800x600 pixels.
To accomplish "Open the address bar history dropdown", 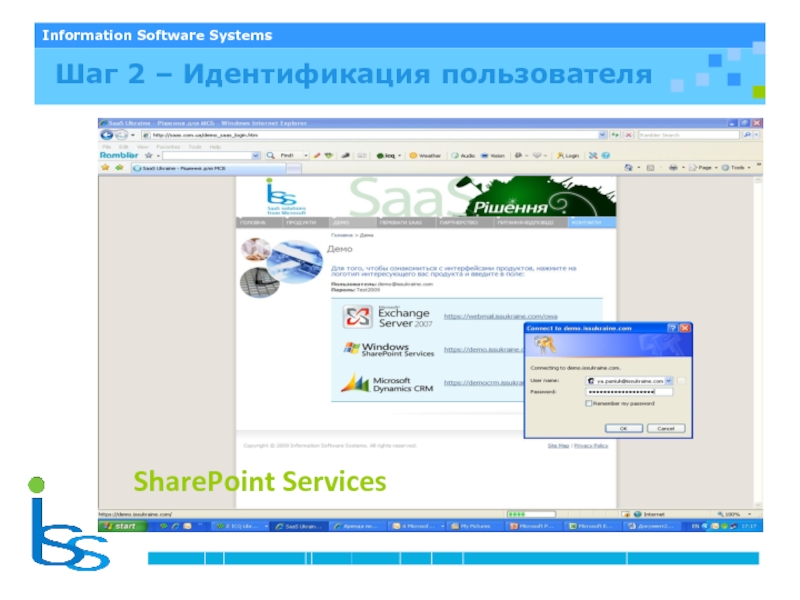I will [603, 135].
